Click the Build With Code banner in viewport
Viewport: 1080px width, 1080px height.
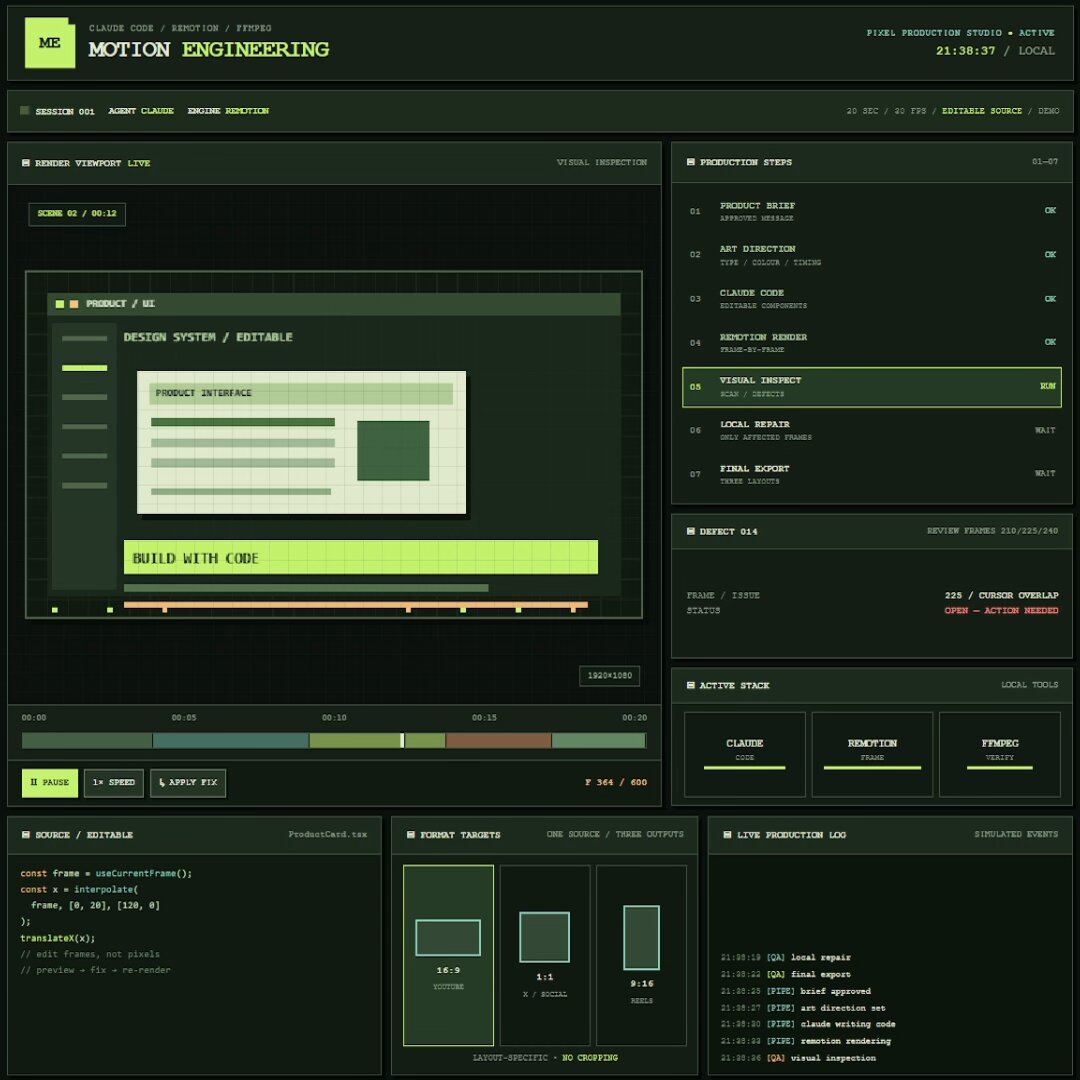pos(361,557)
